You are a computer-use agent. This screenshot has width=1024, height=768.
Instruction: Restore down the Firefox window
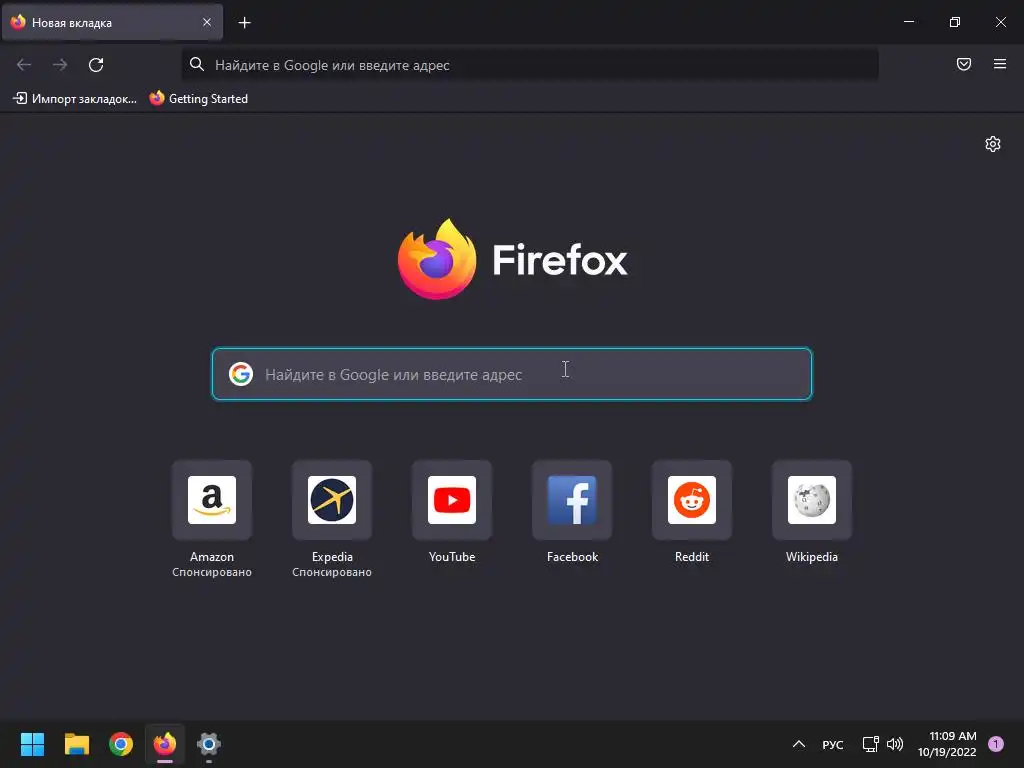(x=955, y=22)
